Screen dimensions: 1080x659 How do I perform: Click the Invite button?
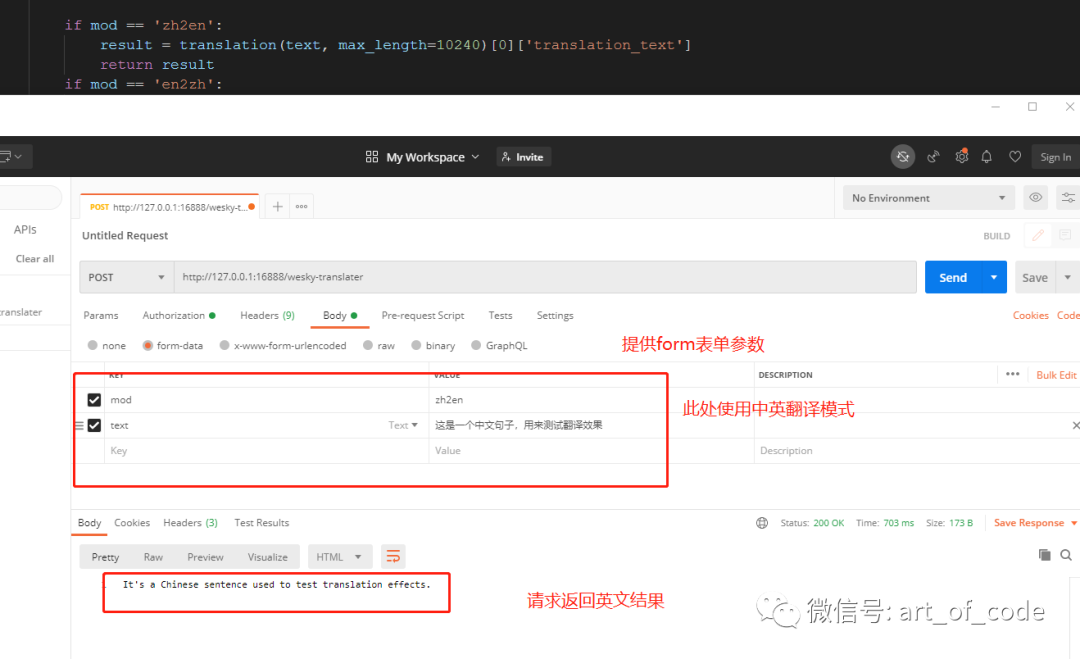[523, 157]
